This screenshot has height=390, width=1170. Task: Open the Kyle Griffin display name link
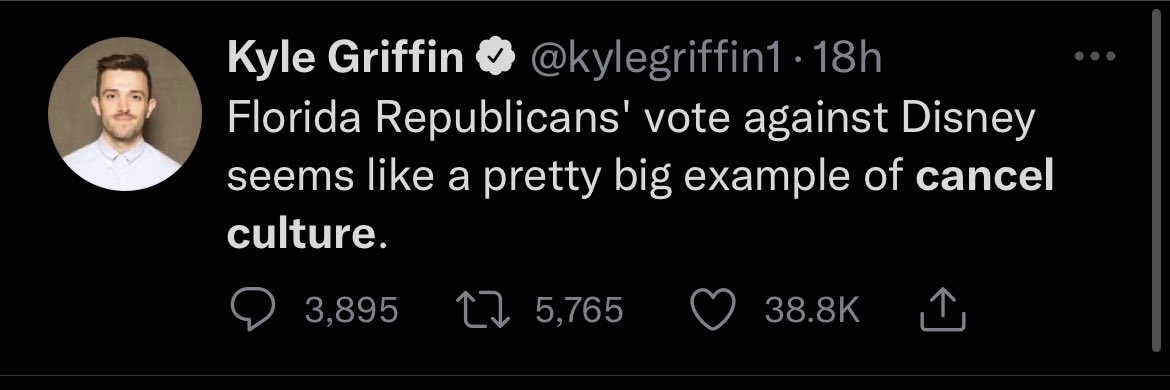point(345,57)
